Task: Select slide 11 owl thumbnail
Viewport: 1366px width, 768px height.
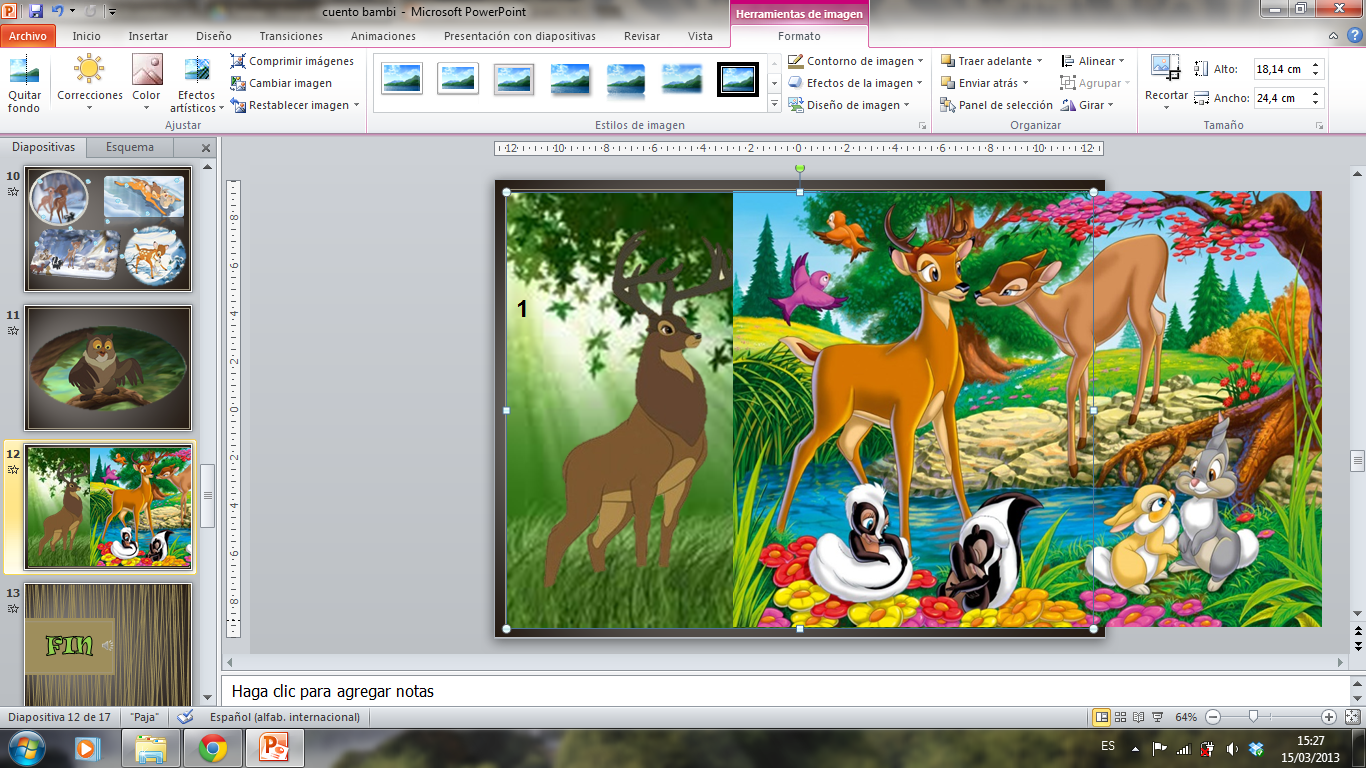Action: 108,368
